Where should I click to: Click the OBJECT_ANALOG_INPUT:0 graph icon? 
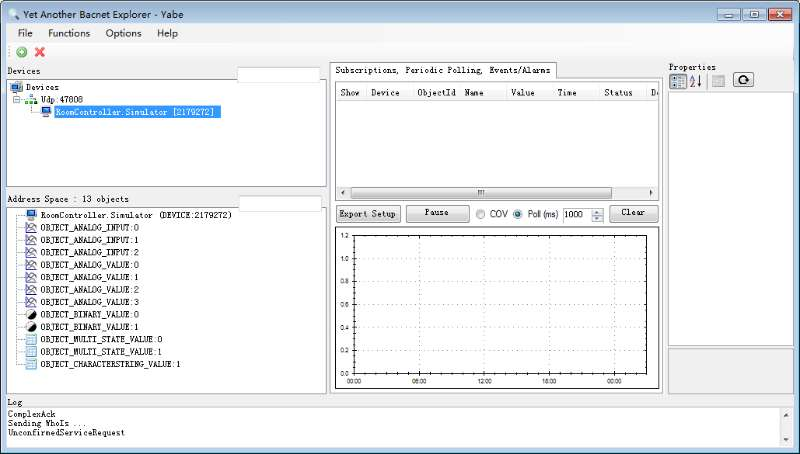tap(31, 227)
